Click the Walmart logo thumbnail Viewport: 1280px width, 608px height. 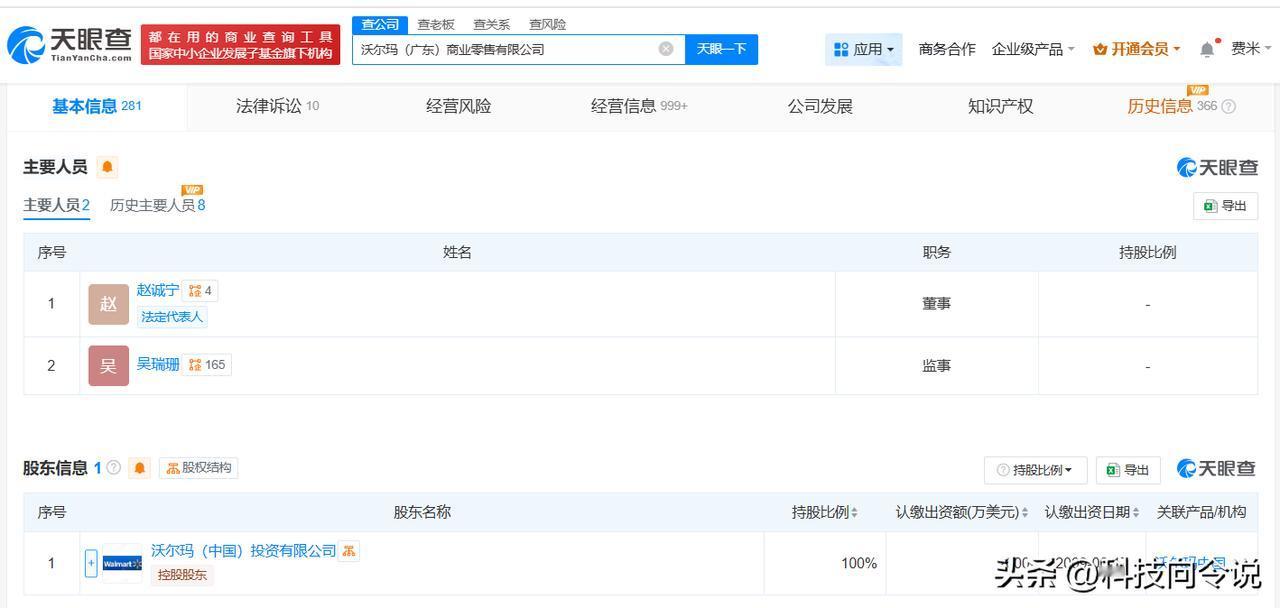point(122,563)
